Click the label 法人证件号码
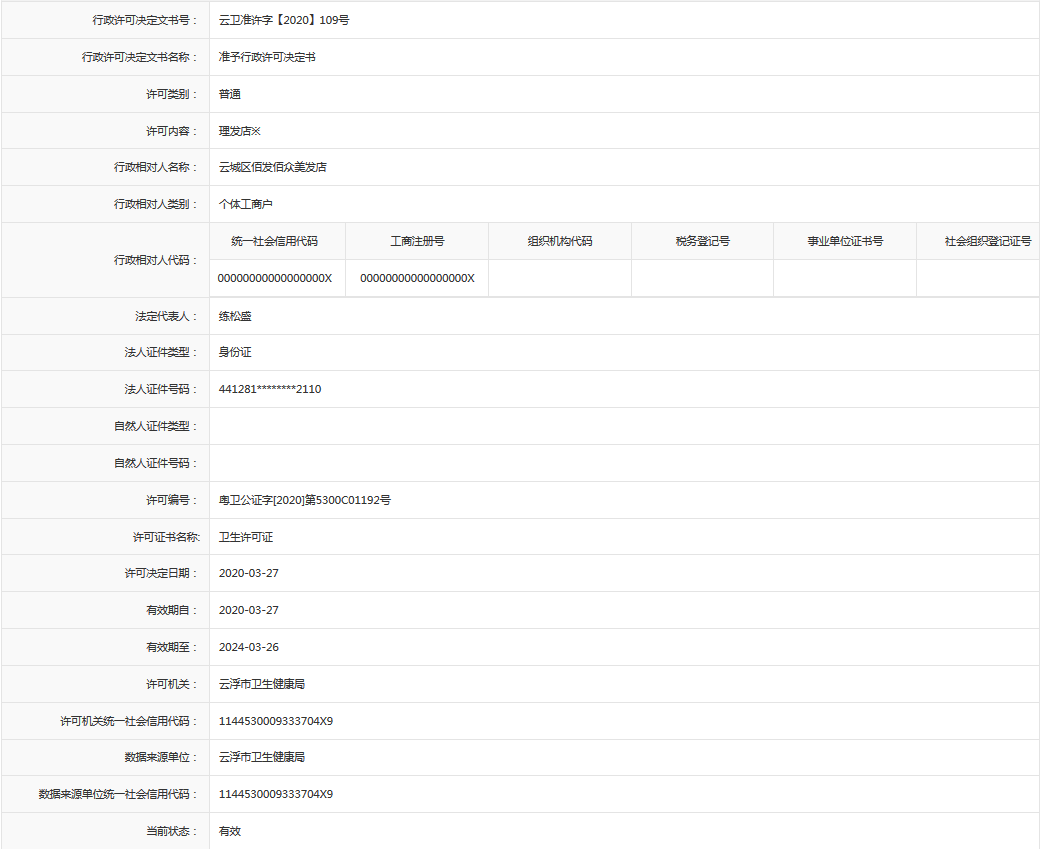The height and width of the screenshot is (849, 1041). click(161, 390)
